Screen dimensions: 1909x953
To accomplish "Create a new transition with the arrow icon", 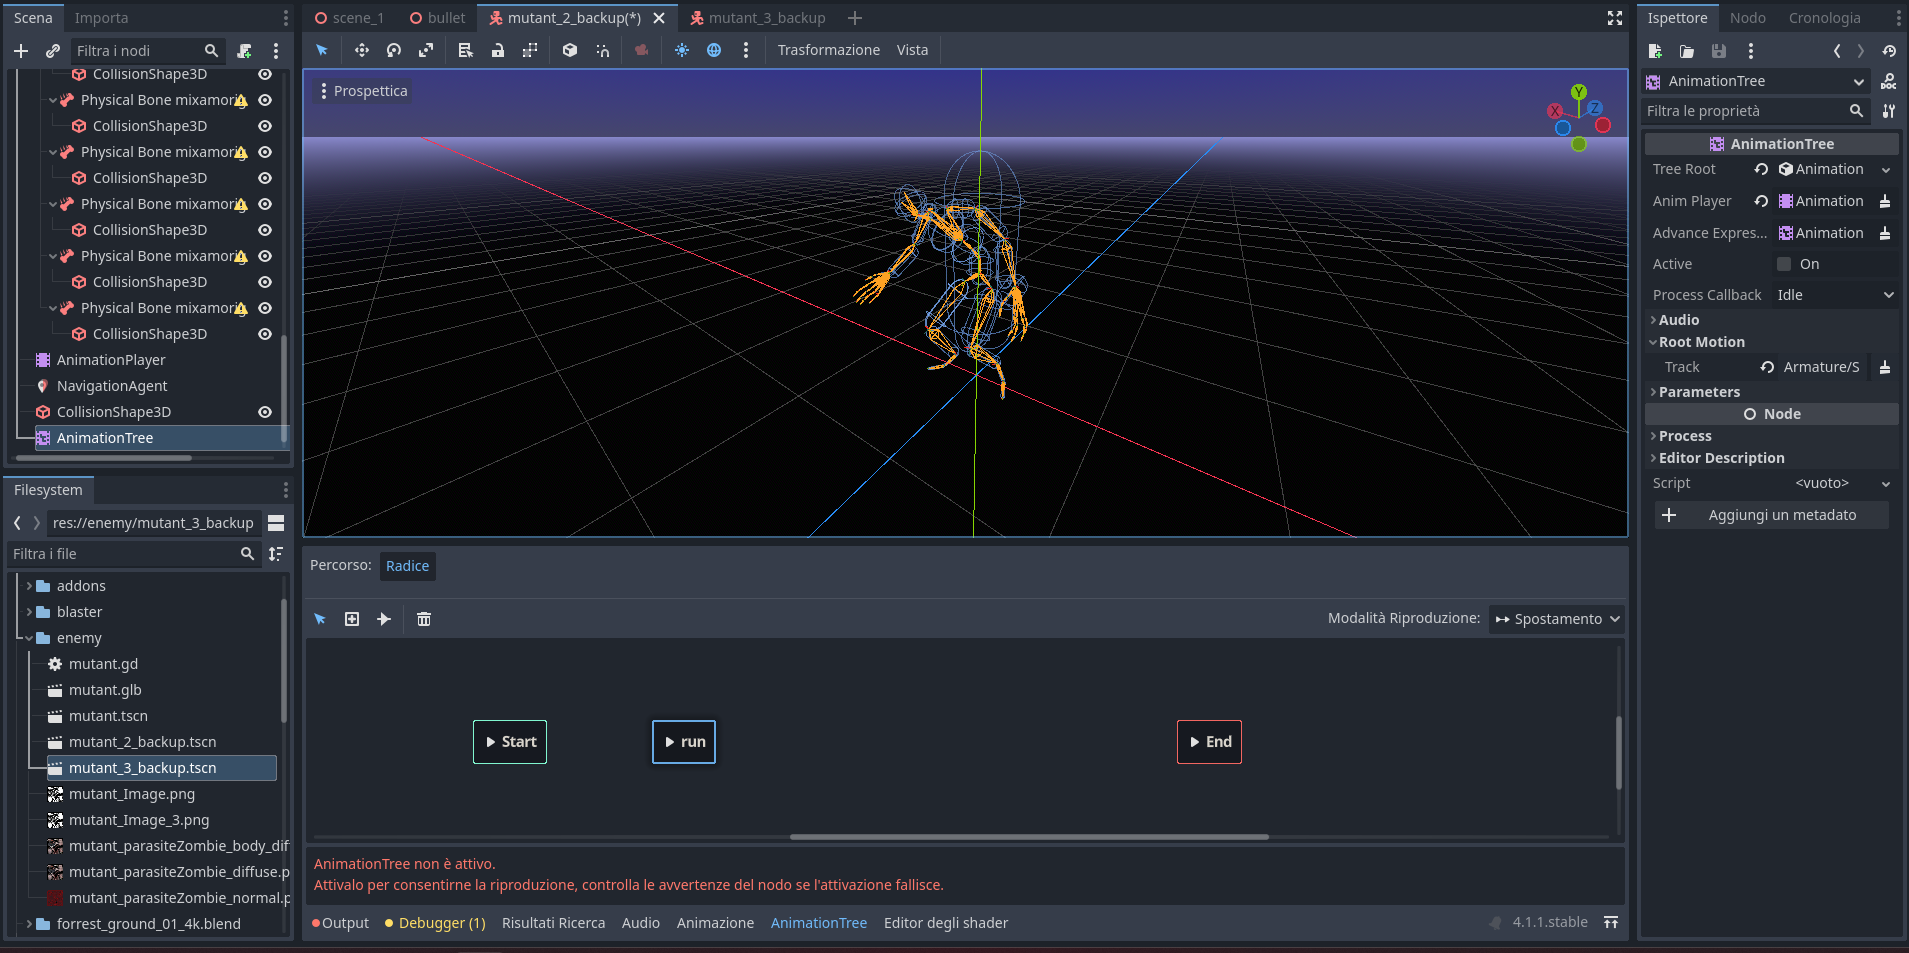I will (384, 618).
